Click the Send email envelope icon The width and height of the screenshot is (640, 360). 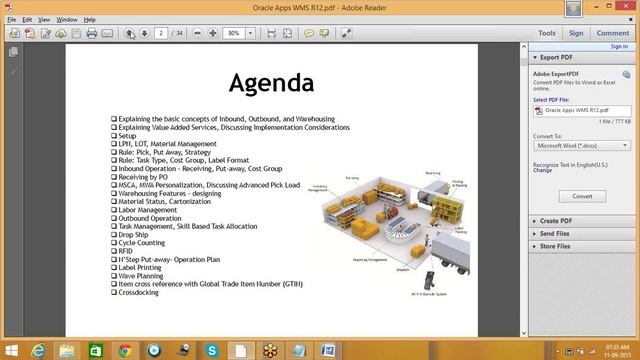click(107, 33)
